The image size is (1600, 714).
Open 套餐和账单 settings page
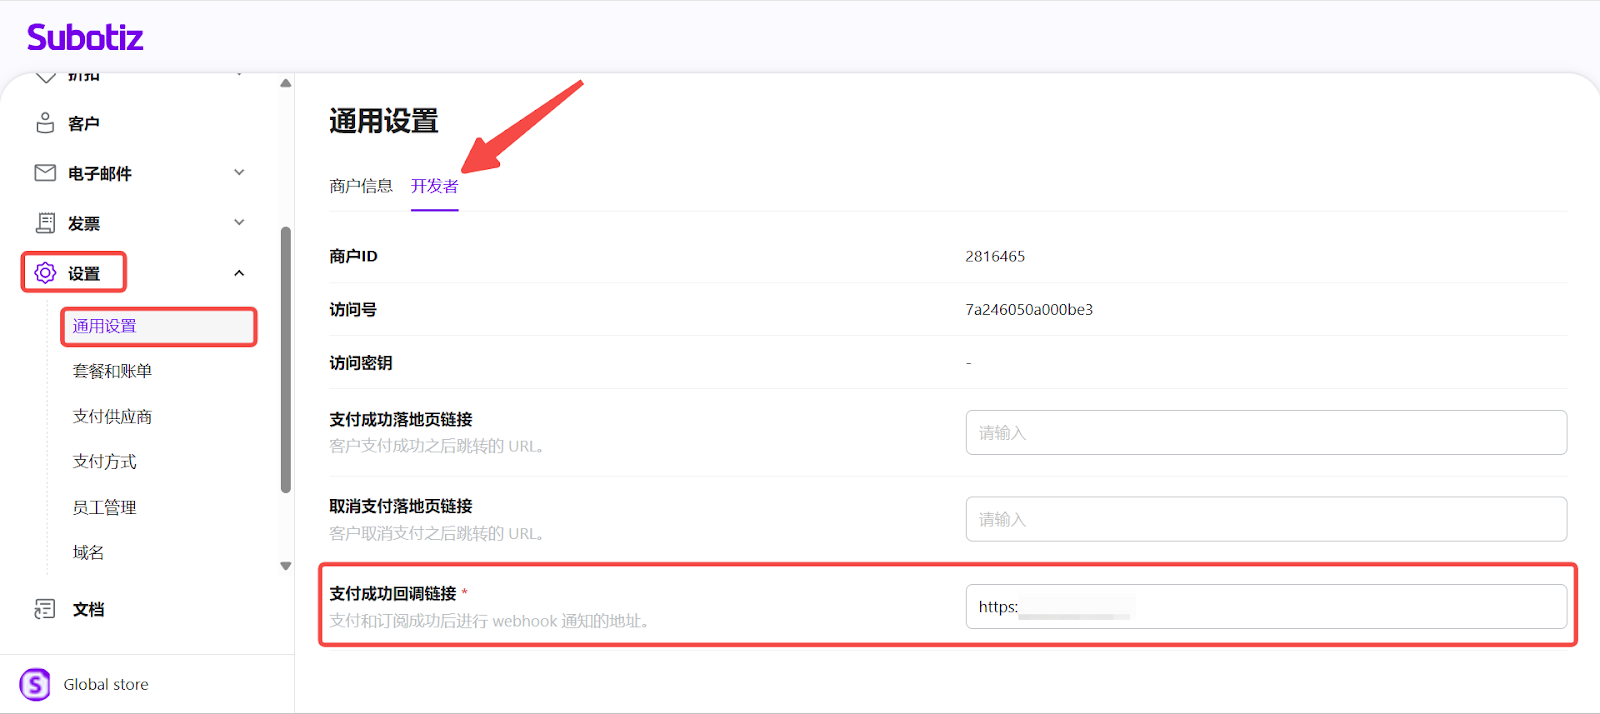(x=112, y=371)
